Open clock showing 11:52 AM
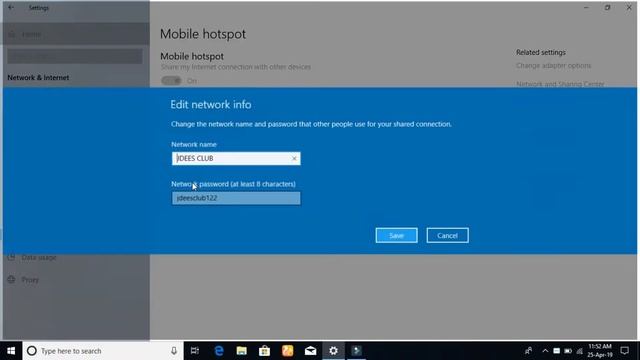Viewport: 640px width, 360px height. [x=600, y=351]
